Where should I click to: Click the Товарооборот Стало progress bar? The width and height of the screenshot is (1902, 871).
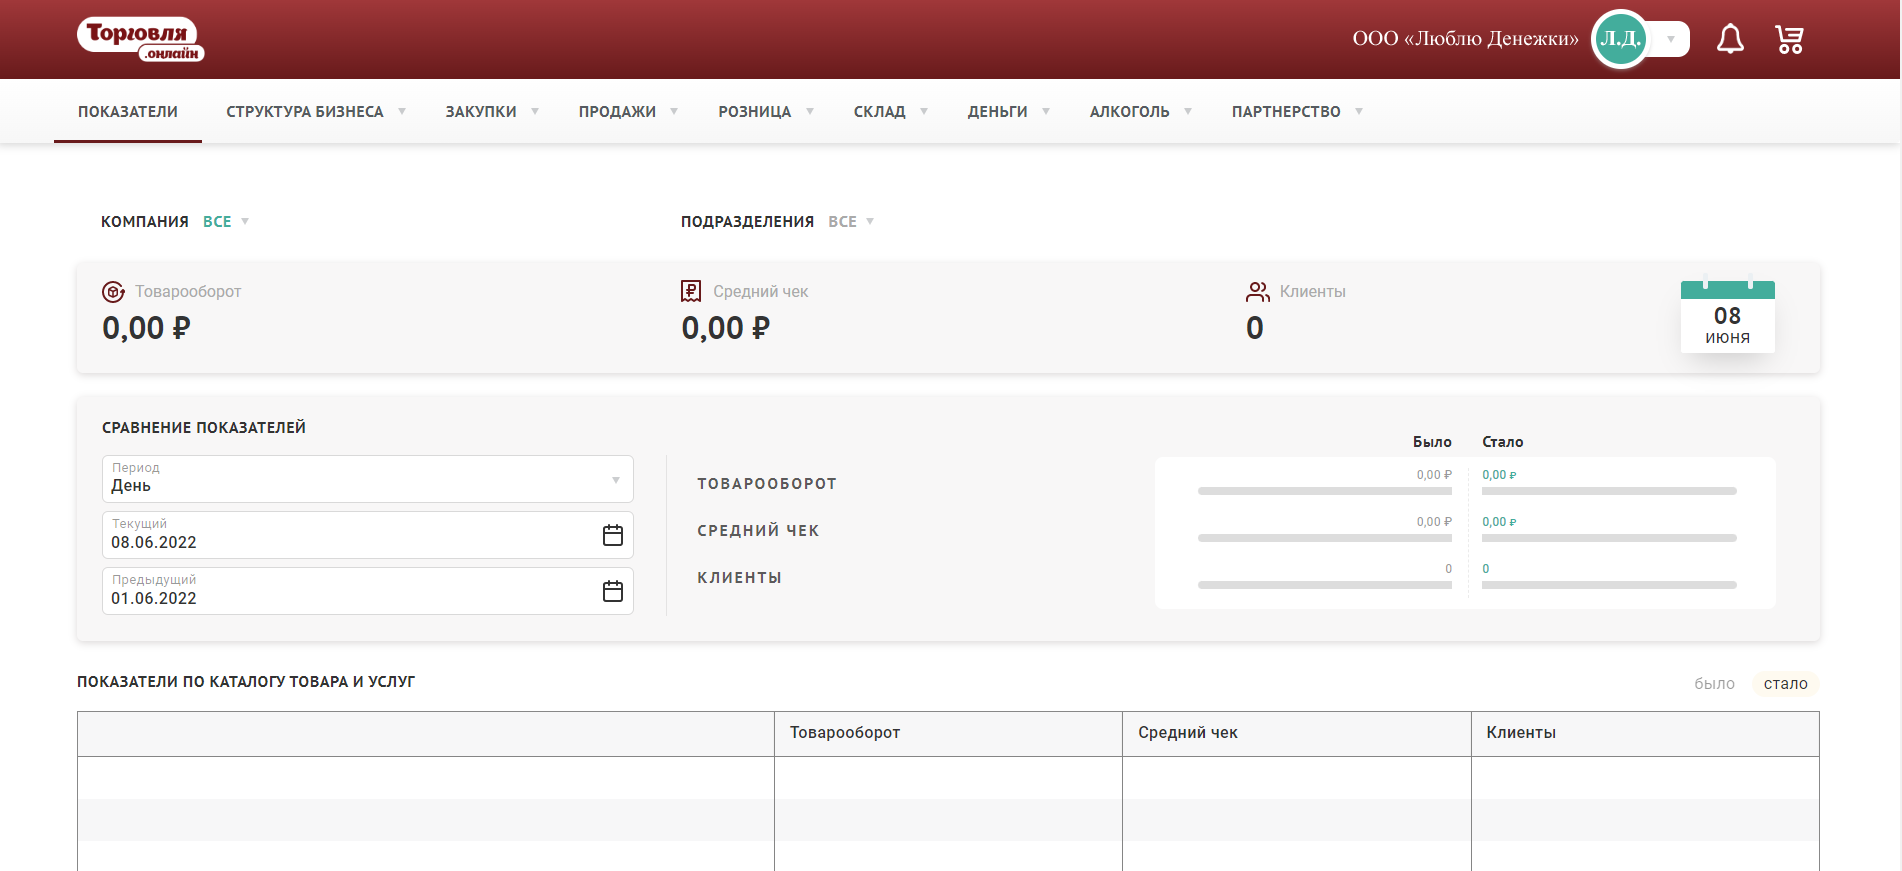(1608, 491)
